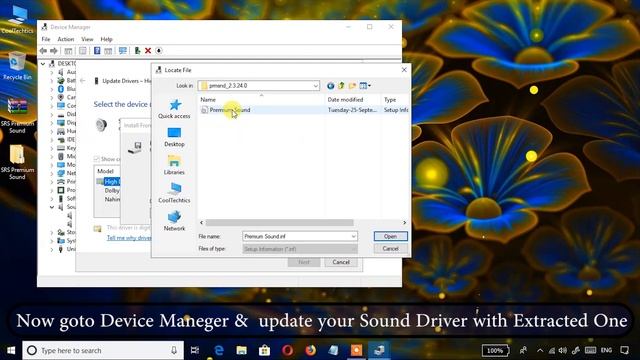Image resolution: width=640 pixels, height=360 pixels.
Task: Open Firefox from taskbar
Action: (x=311, y=350)
